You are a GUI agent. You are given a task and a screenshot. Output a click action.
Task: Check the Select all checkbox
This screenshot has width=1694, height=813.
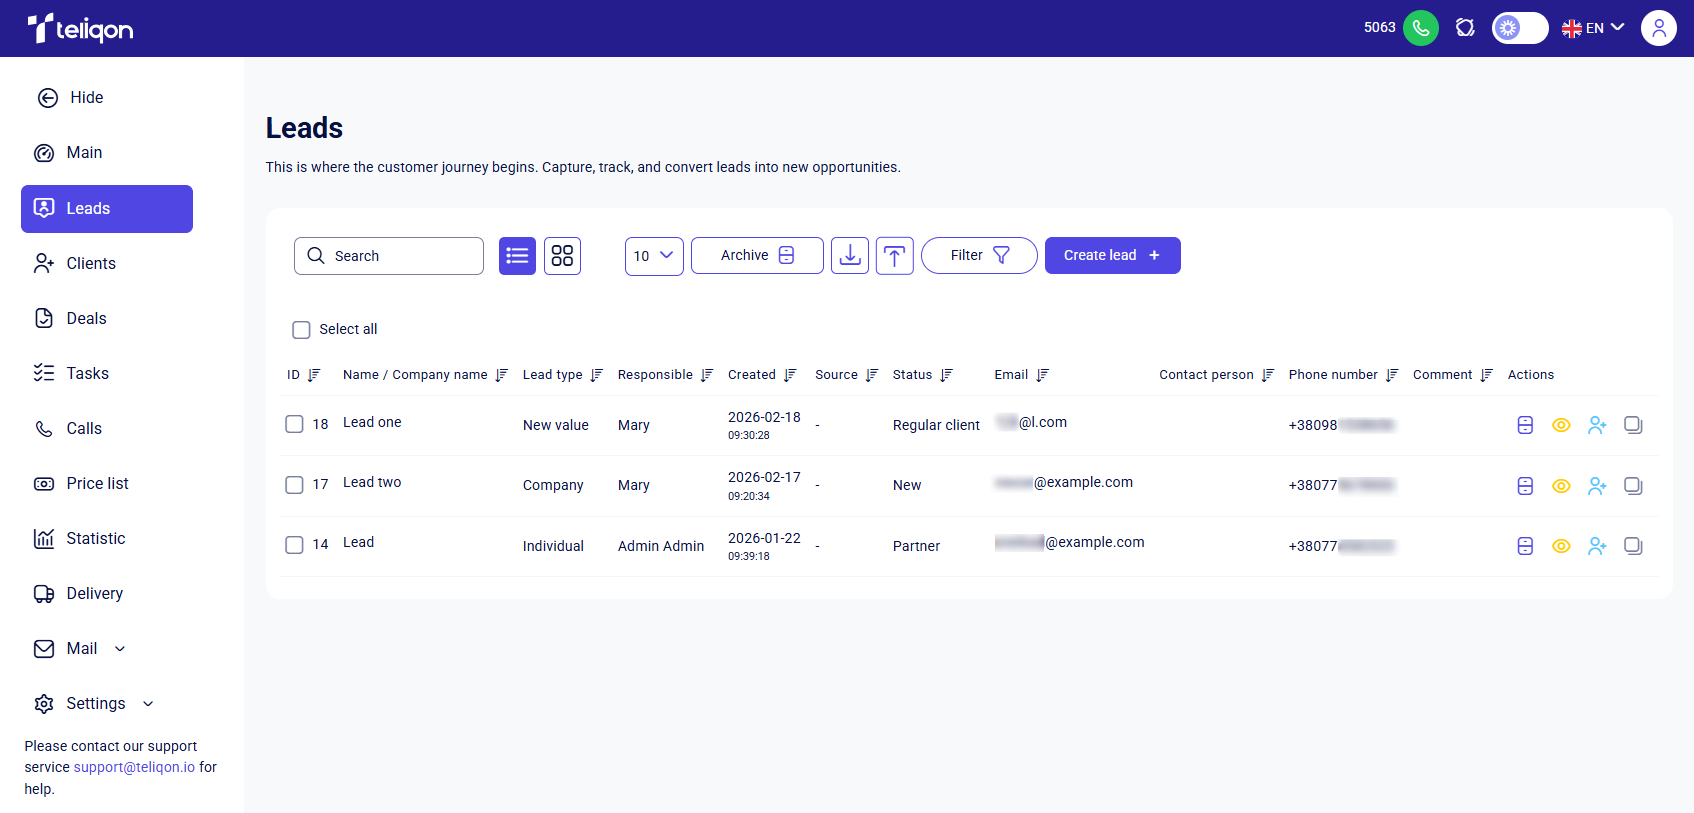tap(301, 330)
